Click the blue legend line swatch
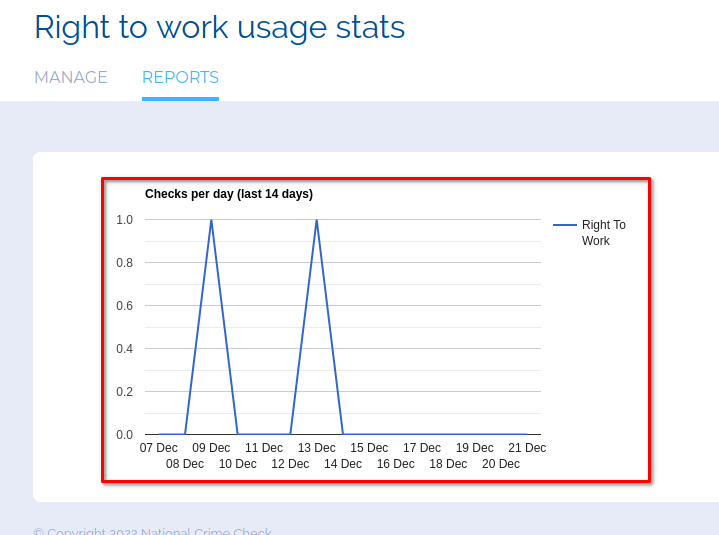Viewport: 719px width, 535px height. (x=565, y=225)
